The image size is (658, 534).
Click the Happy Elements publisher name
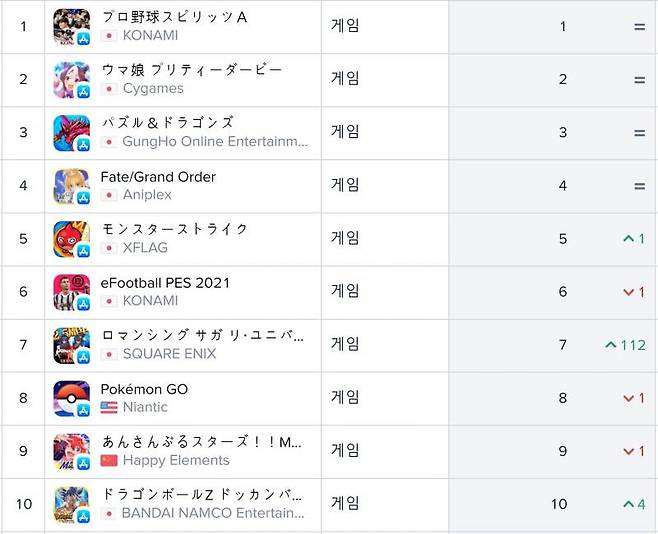click(x=176, y=460)
